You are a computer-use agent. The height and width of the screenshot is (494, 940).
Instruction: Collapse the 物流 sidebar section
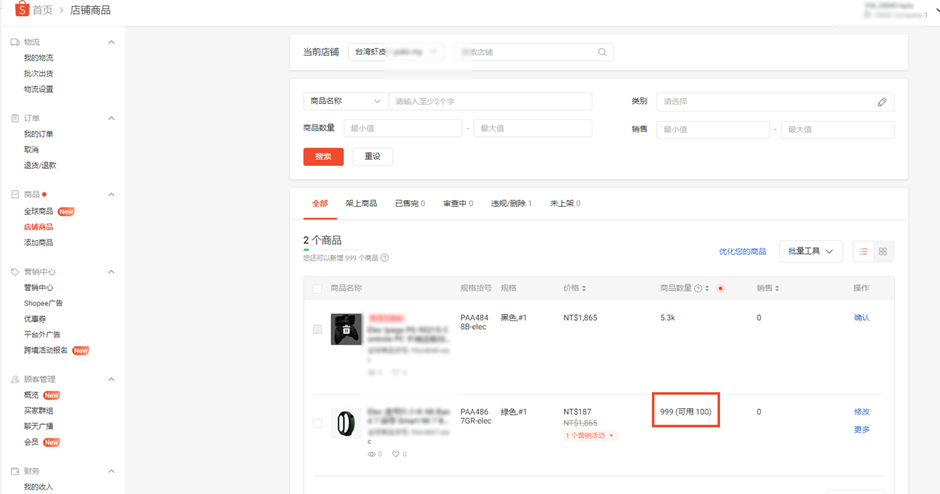coord(111,42)
